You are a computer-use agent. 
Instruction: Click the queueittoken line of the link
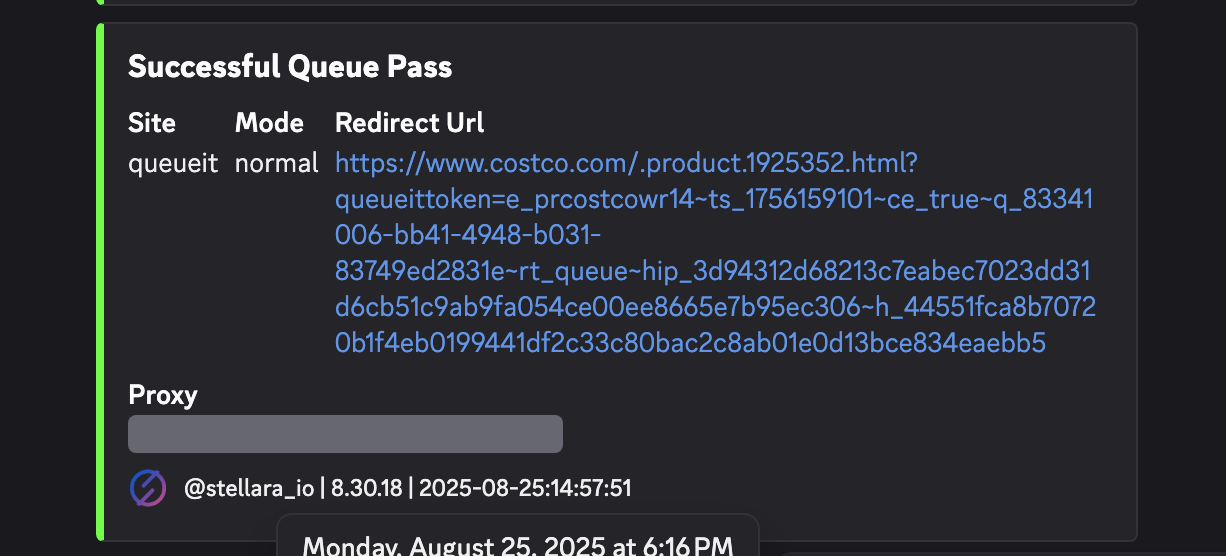[714, 199]
